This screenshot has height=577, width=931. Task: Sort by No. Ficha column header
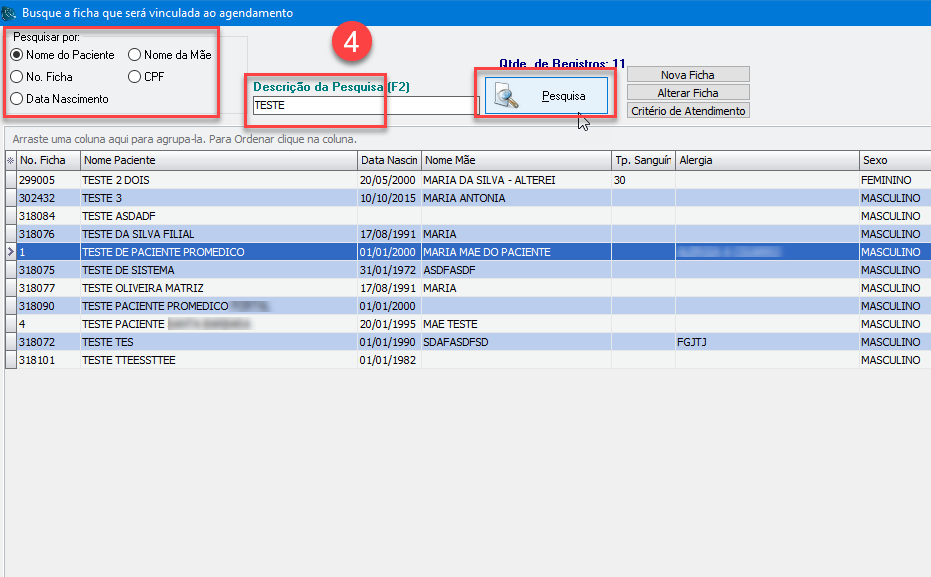(x=43, y=160)
